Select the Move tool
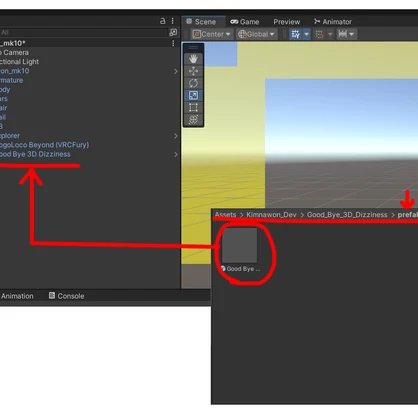 click(x=193, y=71)
